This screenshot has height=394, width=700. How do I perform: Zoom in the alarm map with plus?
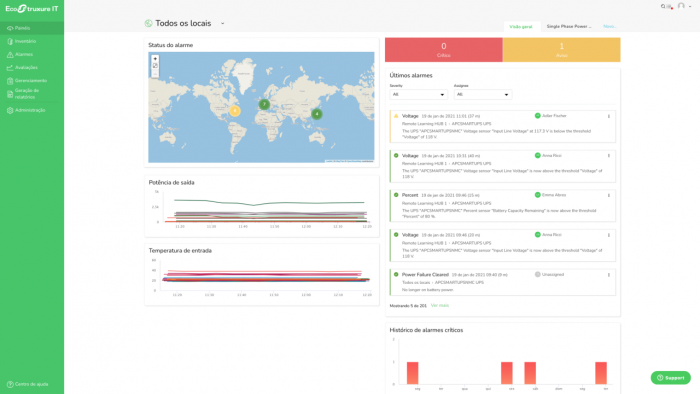[155, 58]
